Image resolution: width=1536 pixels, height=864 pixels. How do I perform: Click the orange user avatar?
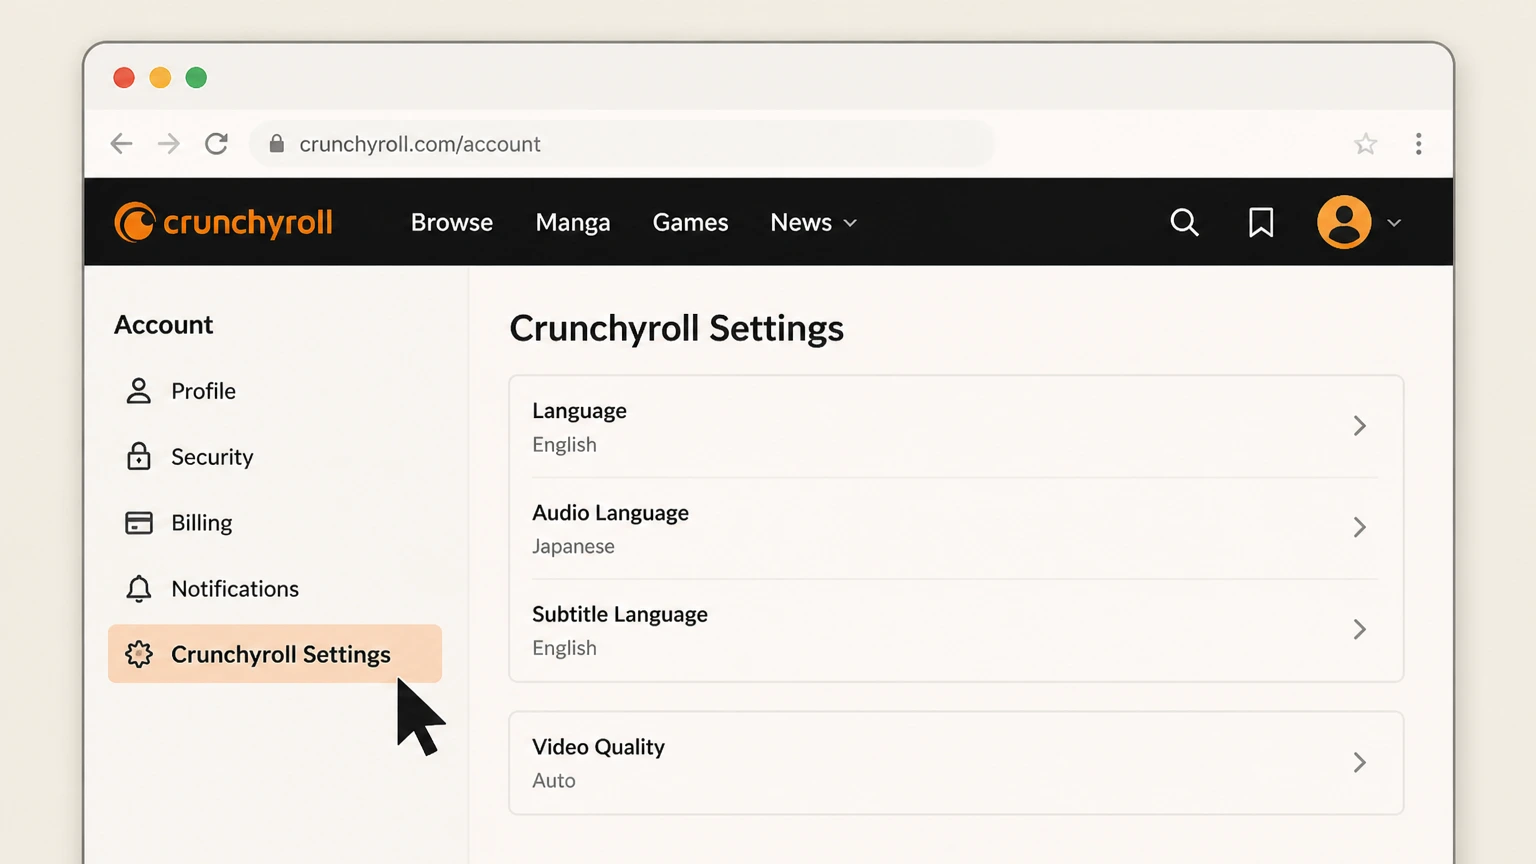(1344, 222)
